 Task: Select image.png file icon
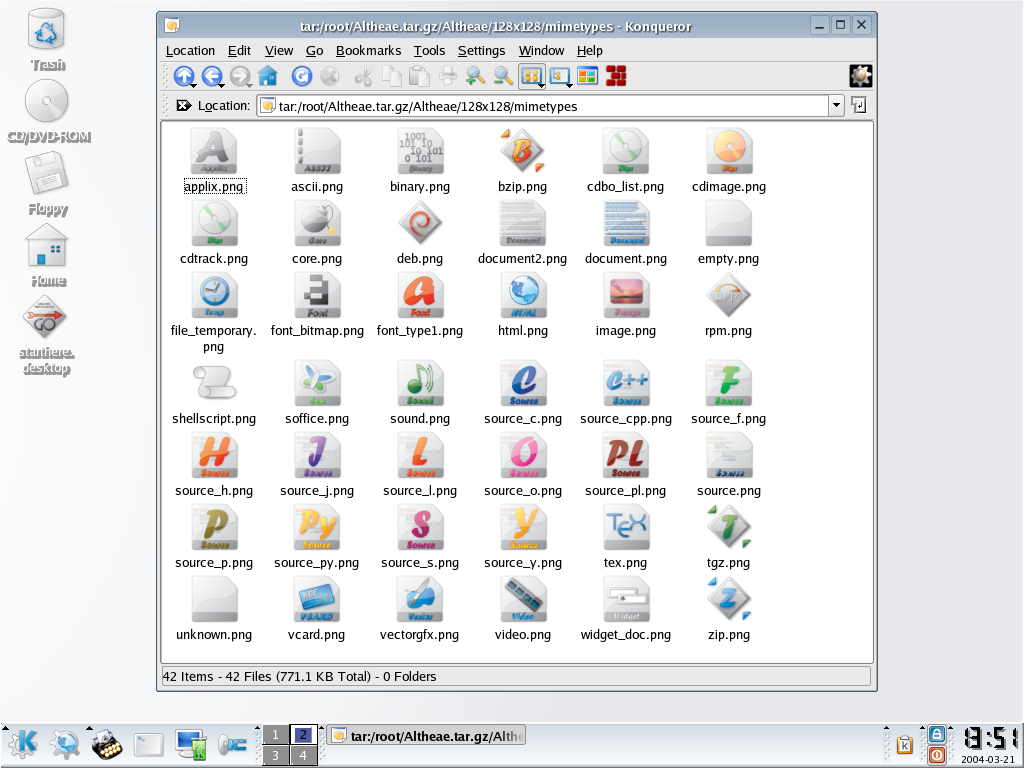coord(626,295)
